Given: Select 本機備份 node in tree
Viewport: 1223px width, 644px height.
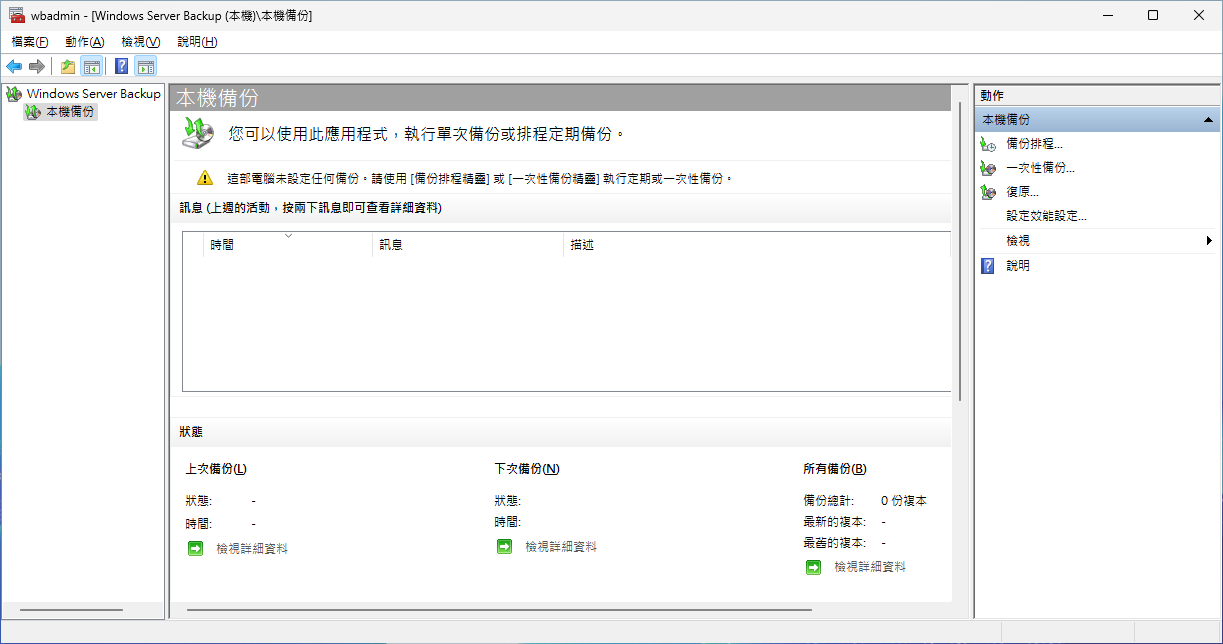Looking at the screenshot, I should click(x=70, y=112).
